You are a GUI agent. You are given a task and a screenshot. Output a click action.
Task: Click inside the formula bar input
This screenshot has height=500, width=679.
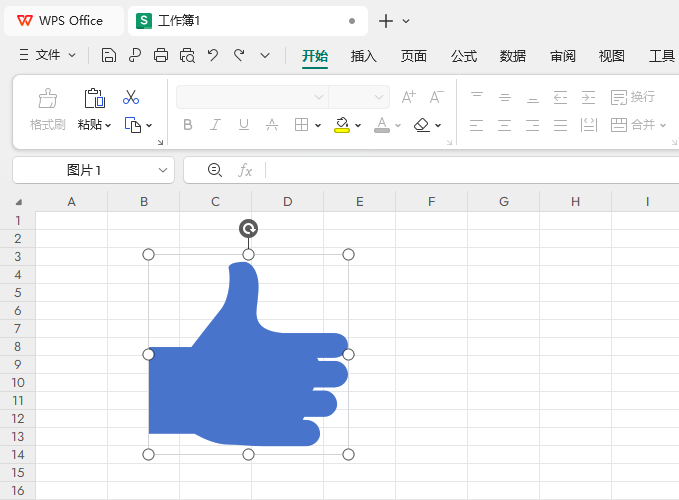coord(471,170)
